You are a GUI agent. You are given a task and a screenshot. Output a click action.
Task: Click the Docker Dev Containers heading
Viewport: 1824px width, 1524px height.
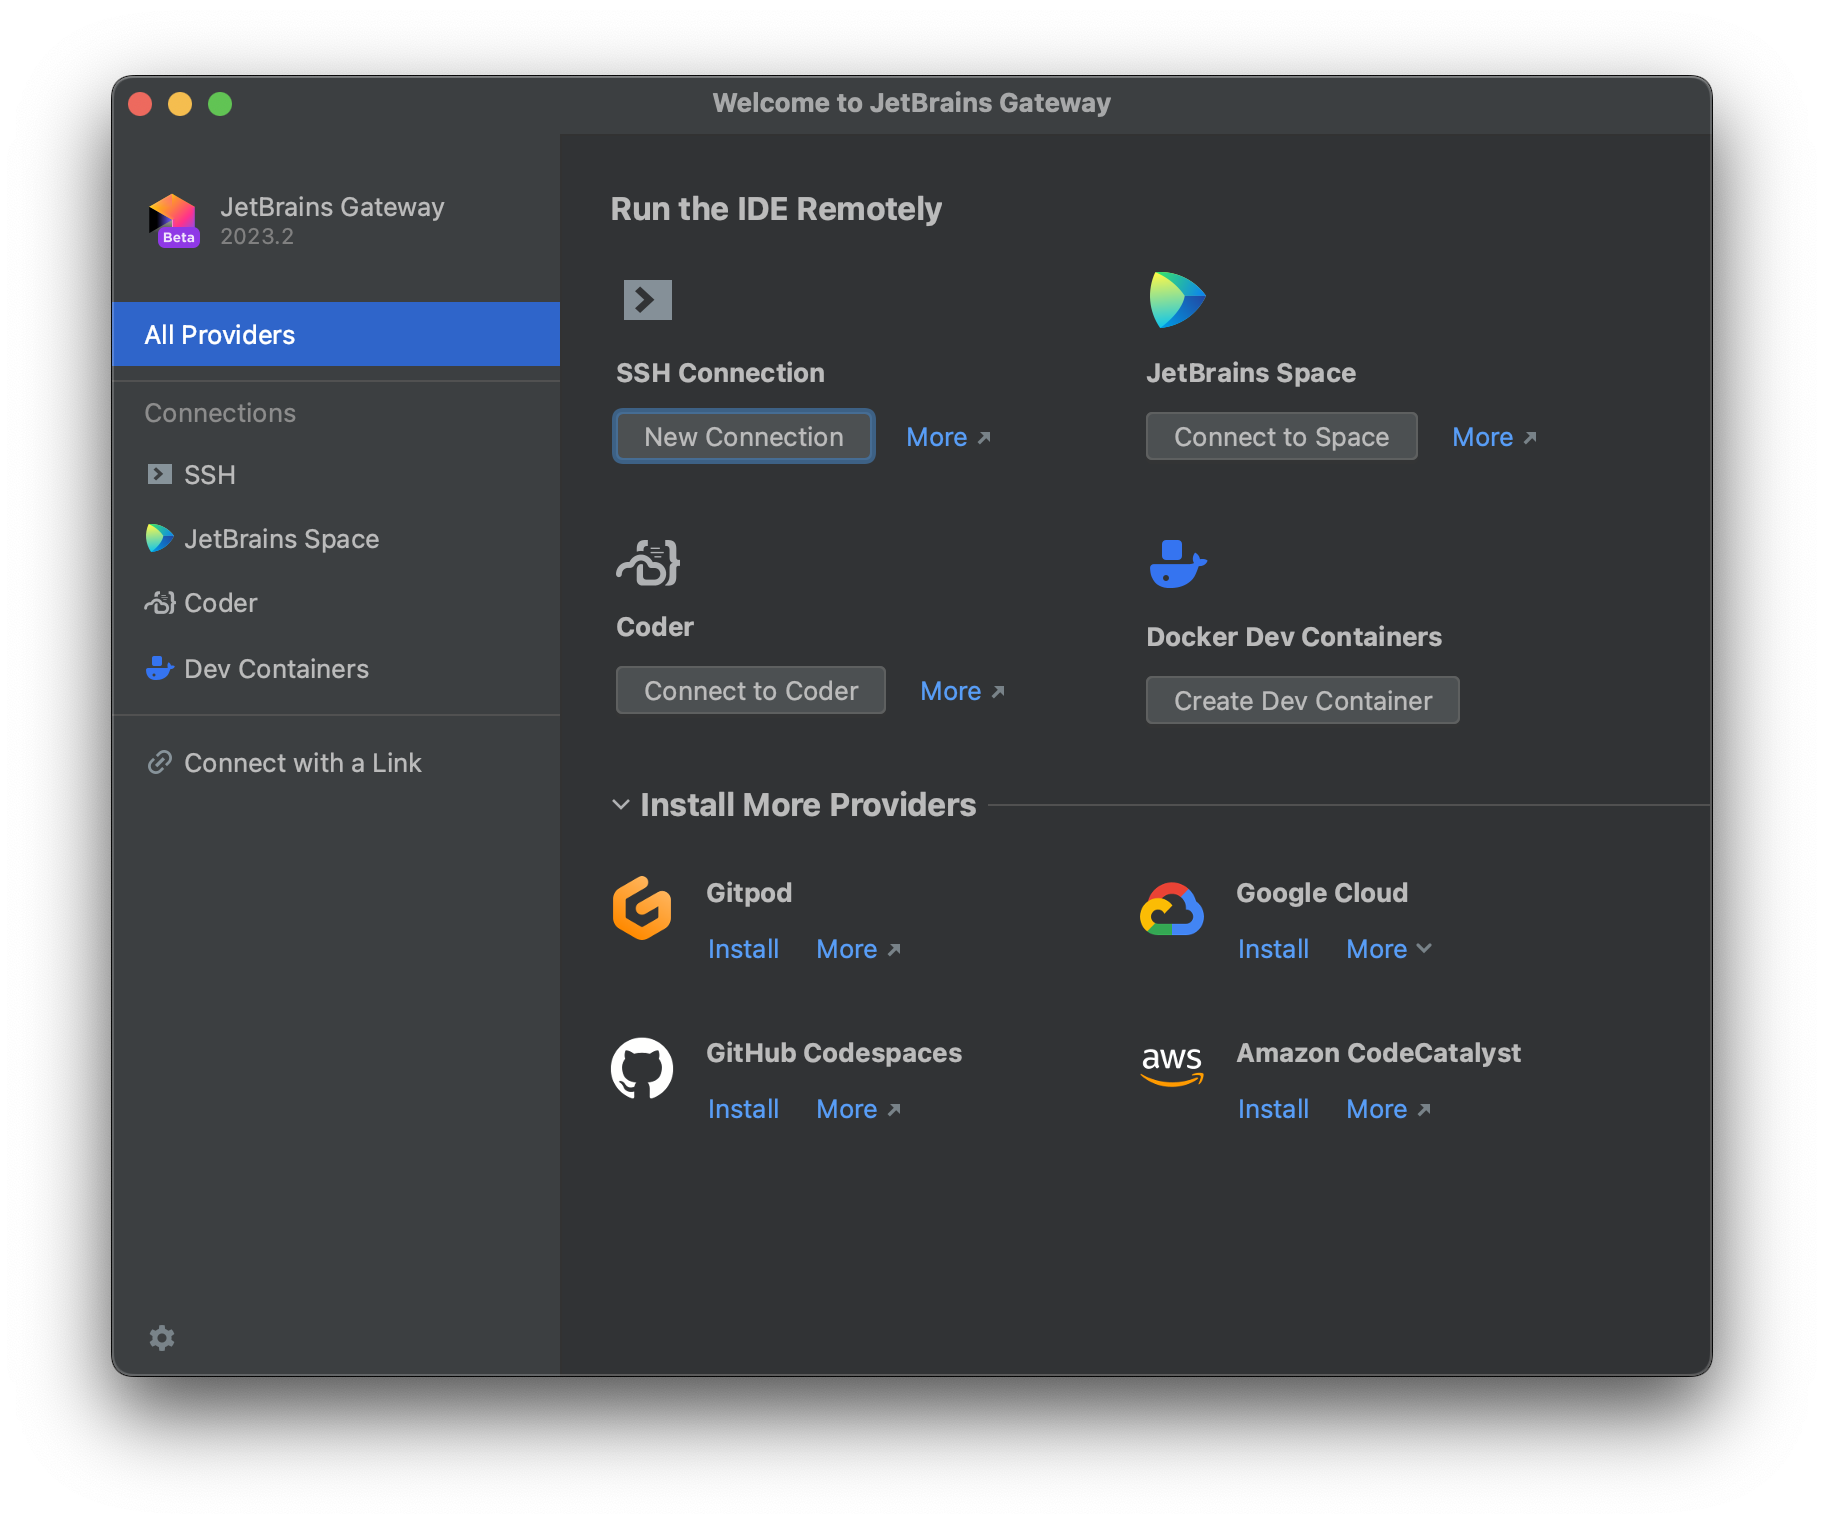(1294, 637)
